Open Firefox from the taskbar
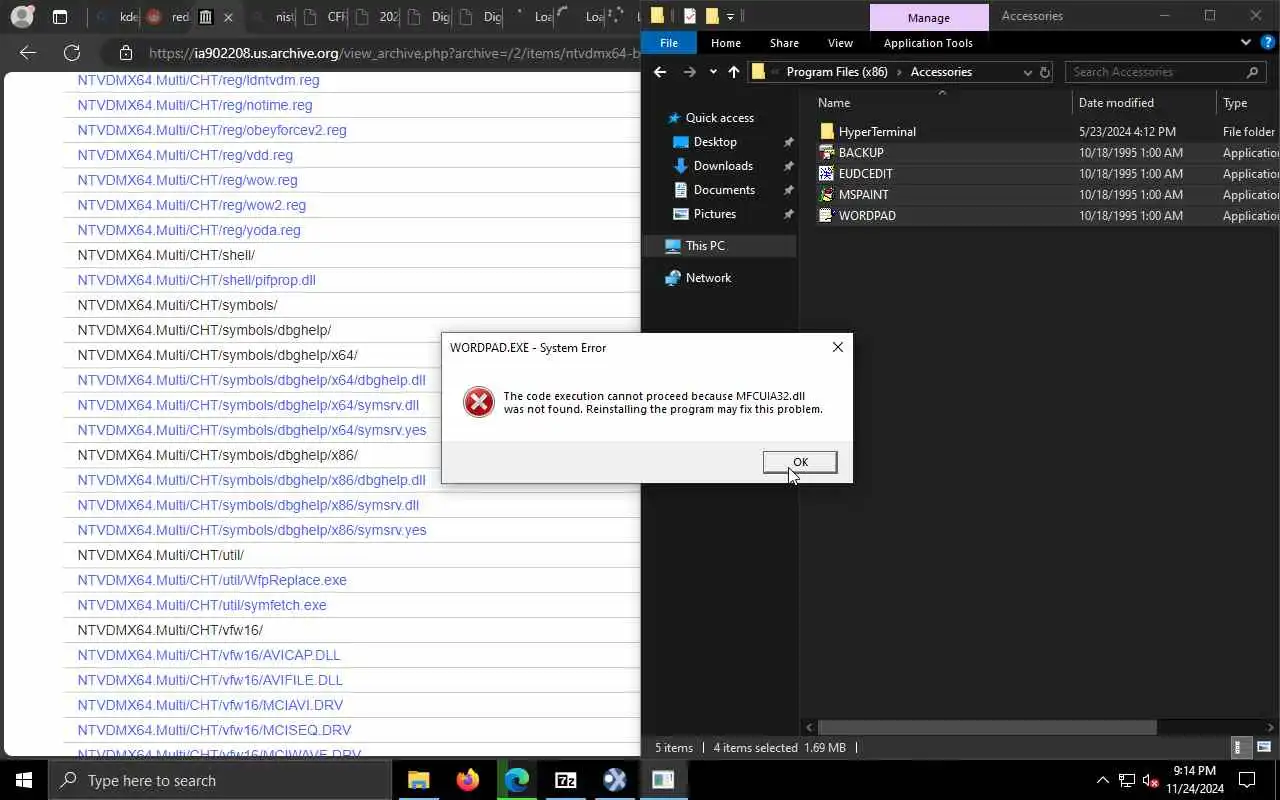The height and width of the screenshot is (800, 1280). point(468,780)
